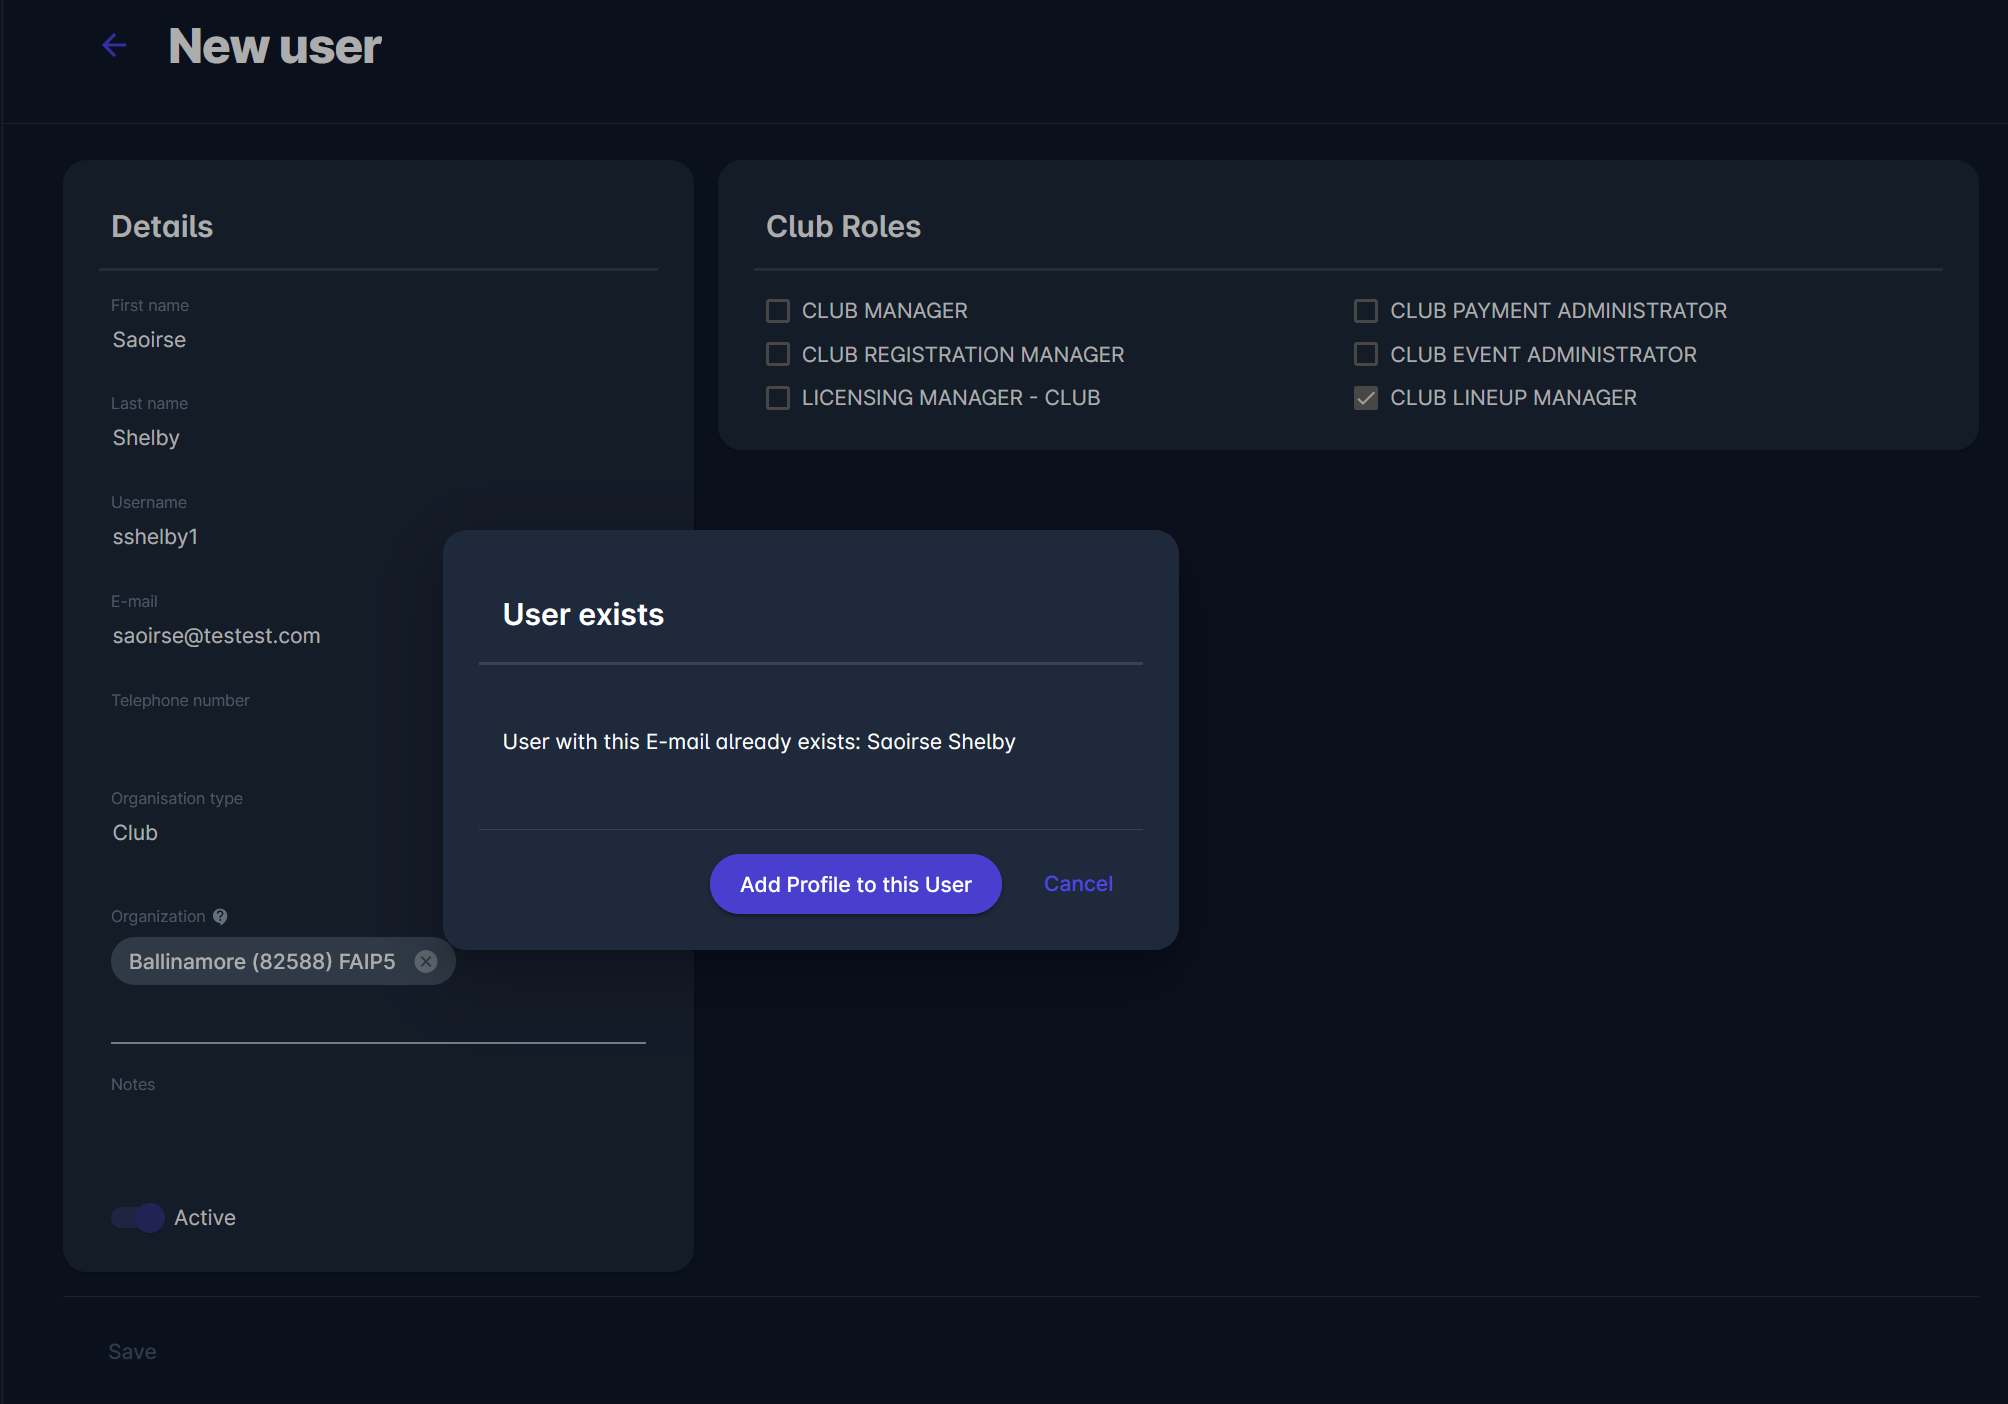2008x1404 pixels.
Task: Uncheck Club Lineup Manager checkbox
Action: (x=1365, y=398)
